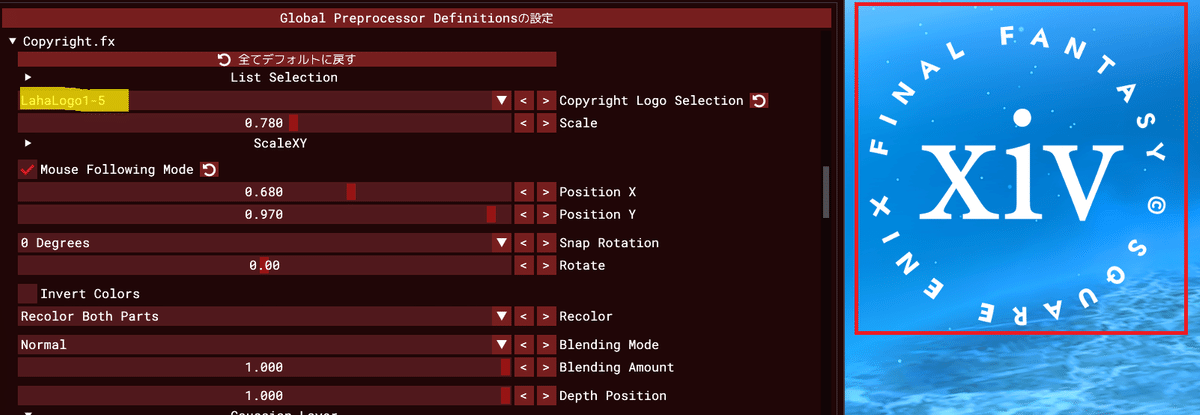1200x415 pixels.
Task: Click the Global Preprocessor Definitions header bar
Action: 416,18
